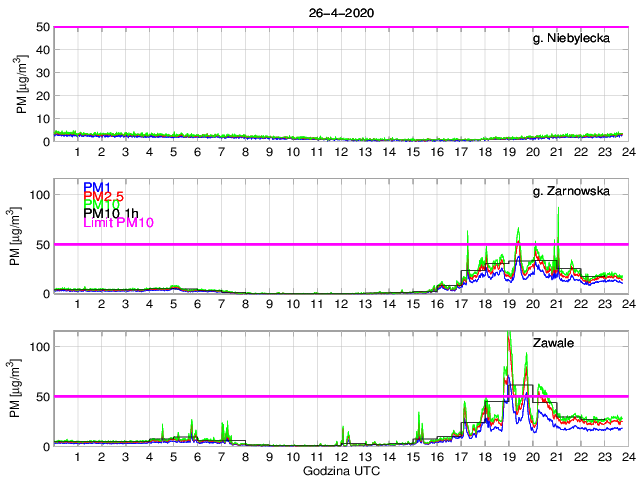Click the 100 tick on middle panel y-axis

click(39, 194)
